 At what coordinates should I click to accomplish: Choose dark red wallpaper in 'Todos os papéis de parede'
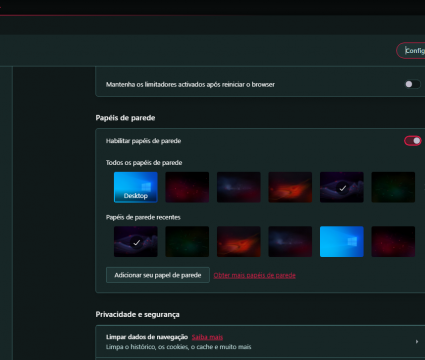coord(187,187)
